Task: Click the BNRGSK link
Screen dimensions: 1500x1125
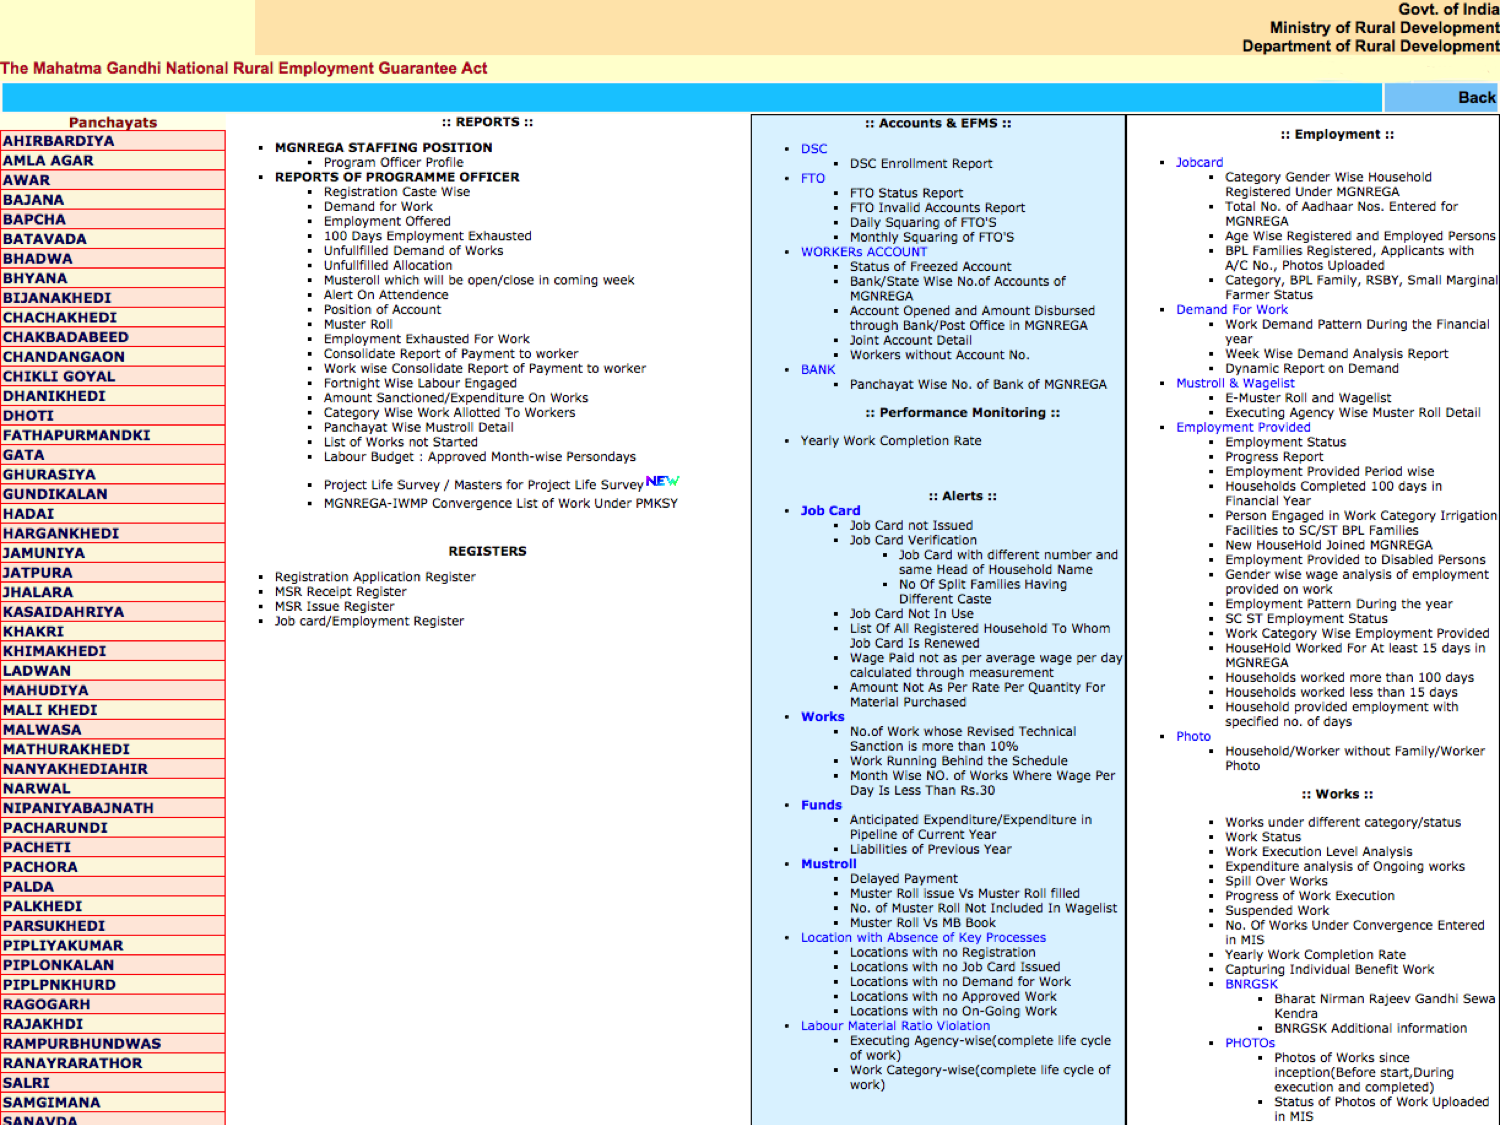Action: pyautogui.click(x=1251, y=984)
